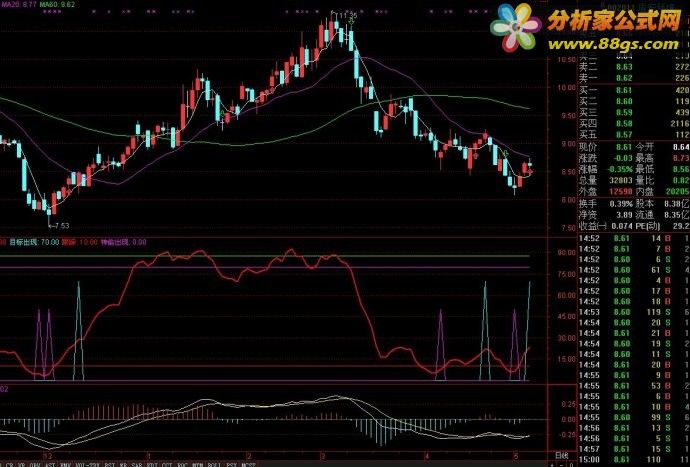Click the 转临出现 0.00 indicator label
The width and height of the screenshot is (690, 467).
(124, 242)
